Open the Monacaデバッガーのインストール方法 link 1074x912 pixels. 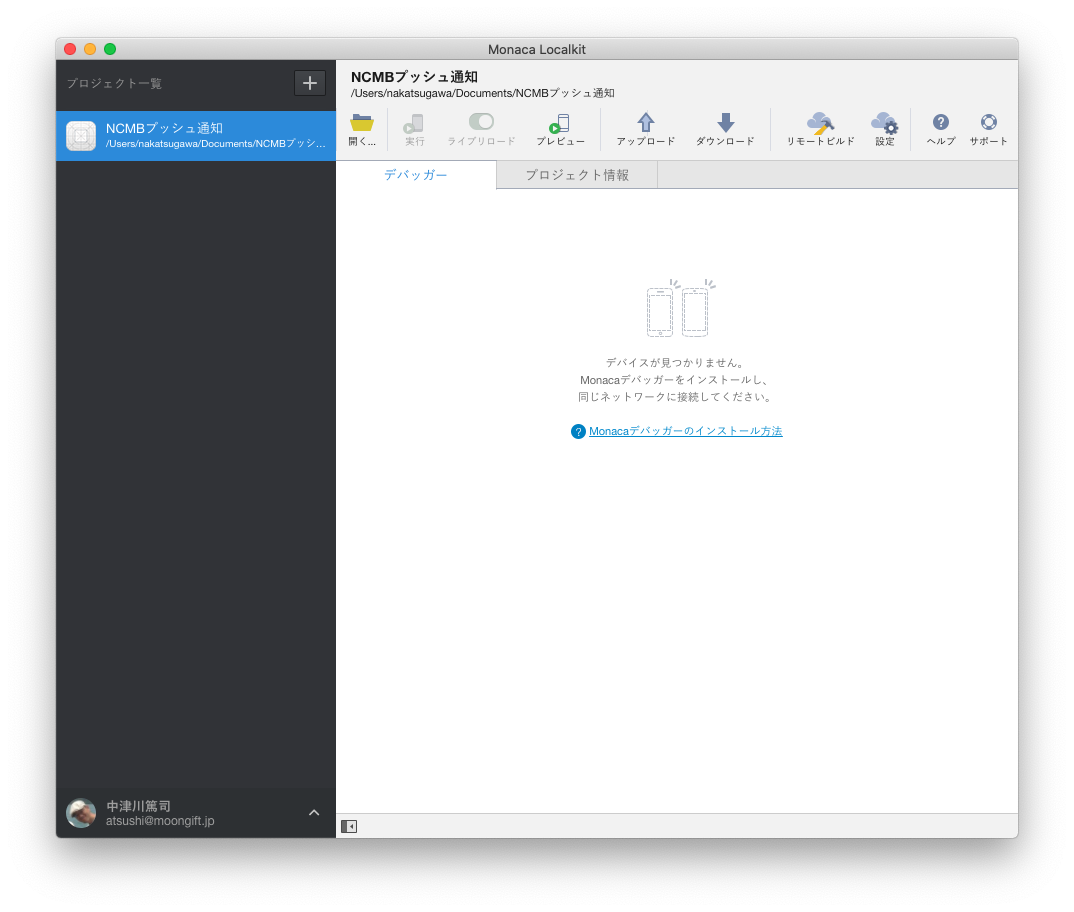(x=686, y=431)
